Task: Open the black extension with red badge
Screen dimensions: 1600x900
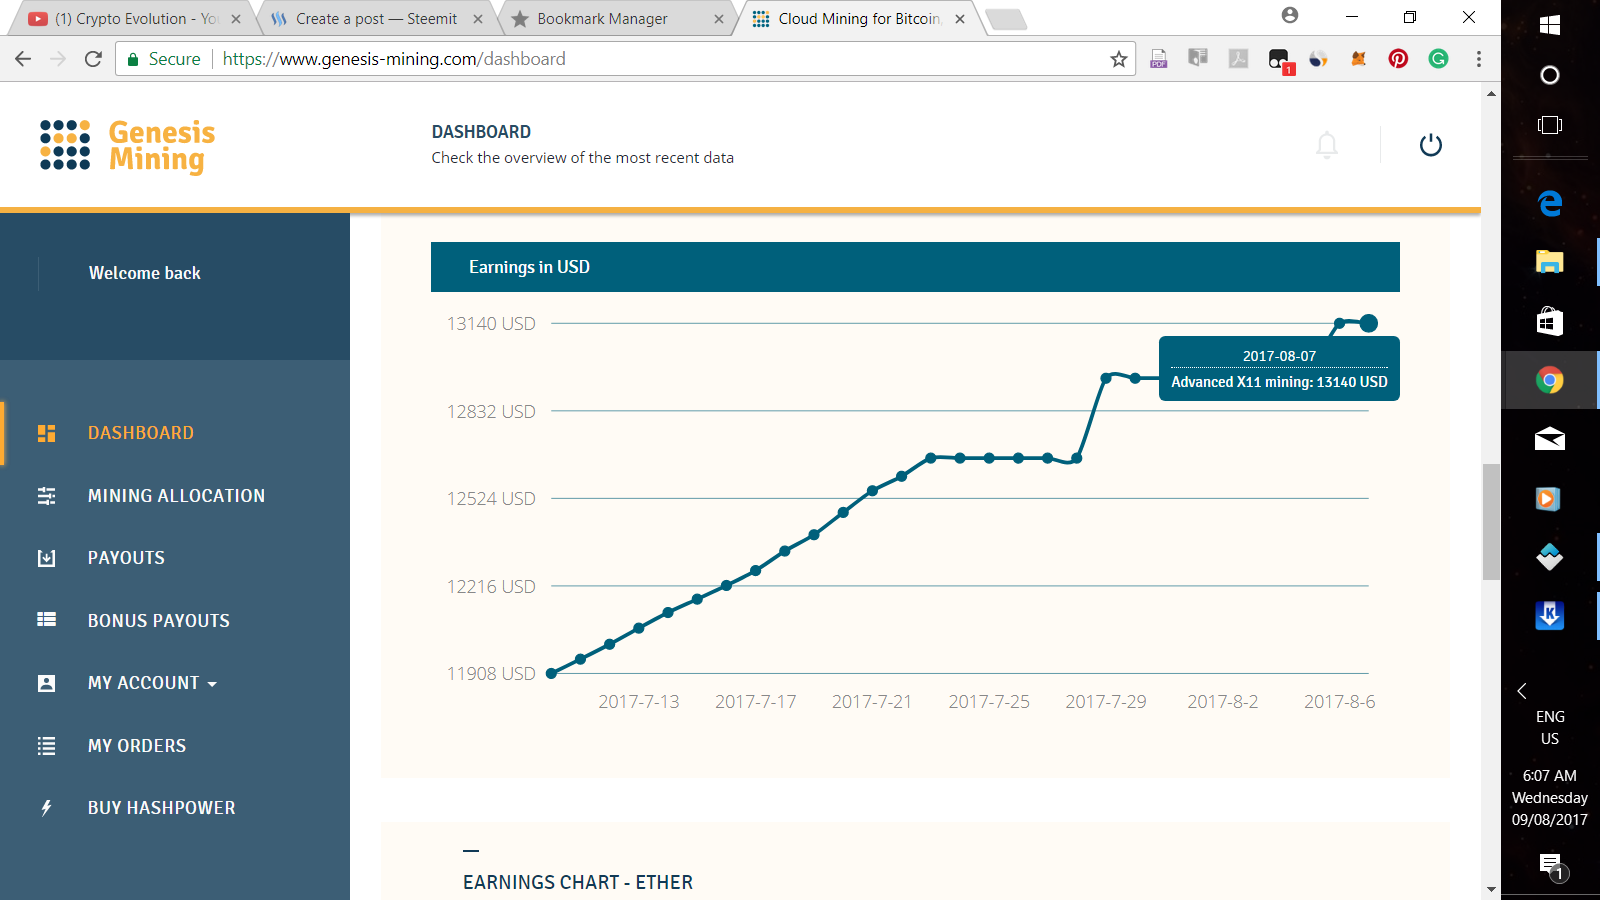Action: 1279,60
